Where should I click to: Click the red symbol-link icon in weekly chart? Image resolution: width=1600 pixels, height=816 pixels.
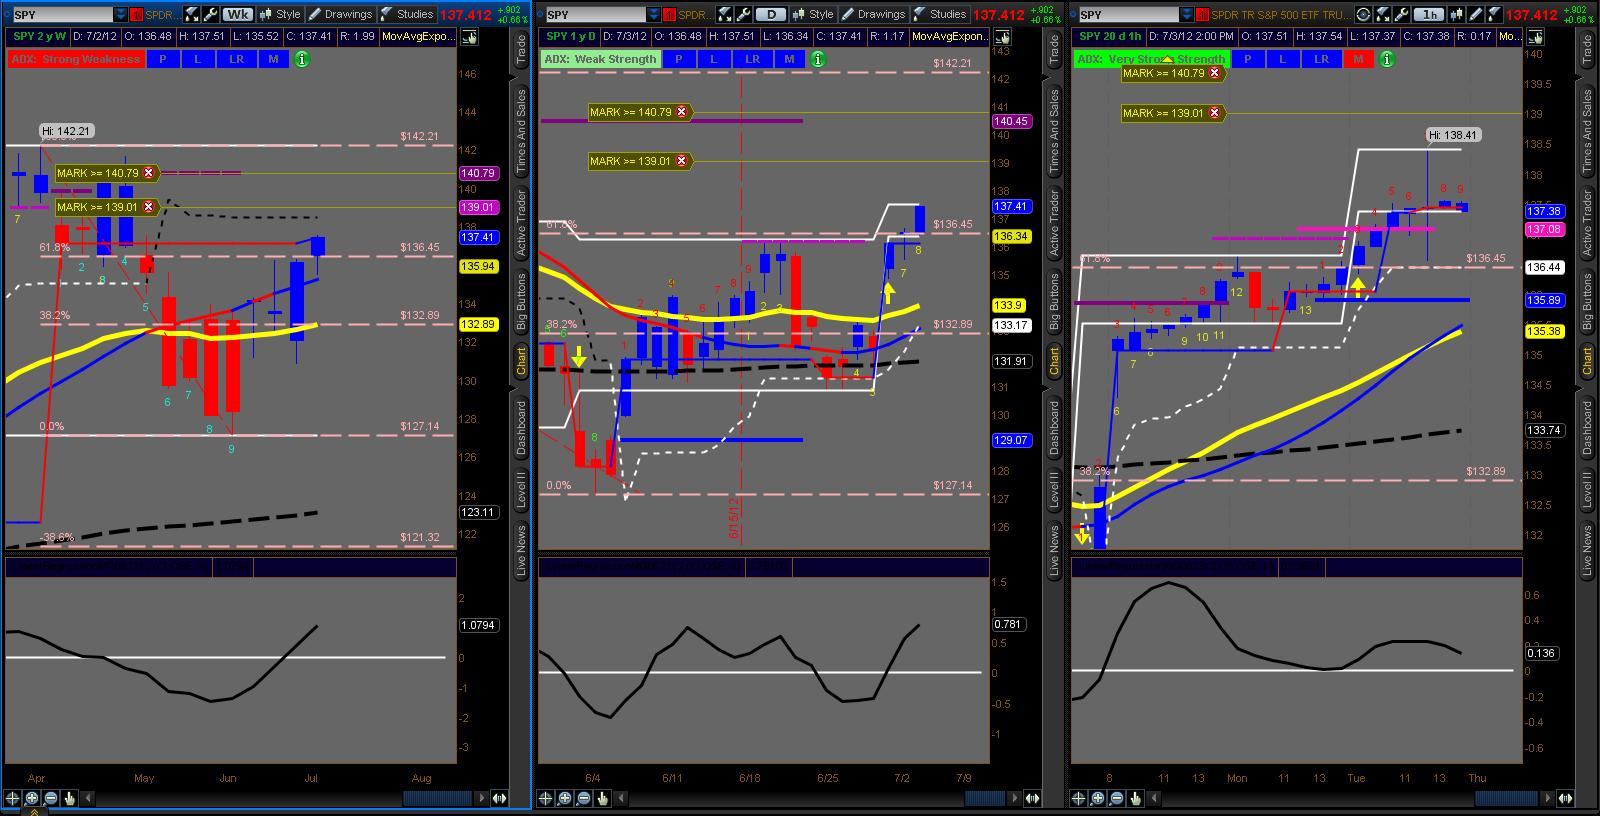click(x=136, y=14)
